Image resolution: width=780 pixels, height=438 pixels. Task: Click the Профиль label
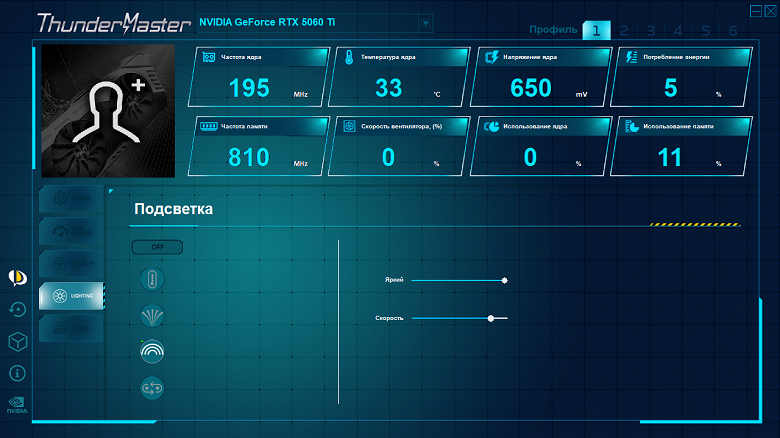coord(553,29)
